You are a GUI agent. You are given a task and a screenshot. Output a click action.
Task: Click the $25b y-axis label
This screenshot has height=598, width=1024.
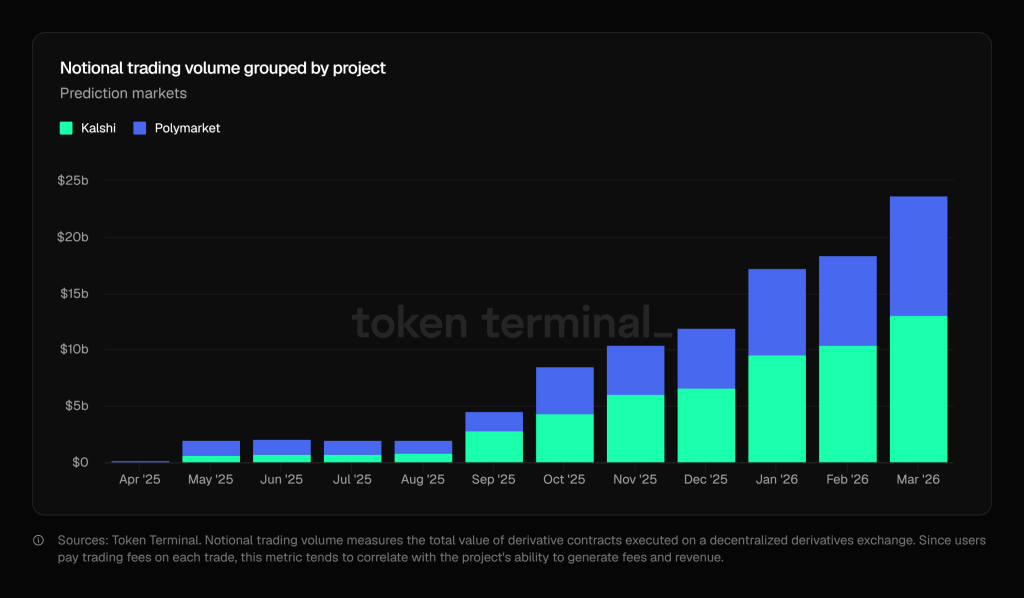(73, 181)
